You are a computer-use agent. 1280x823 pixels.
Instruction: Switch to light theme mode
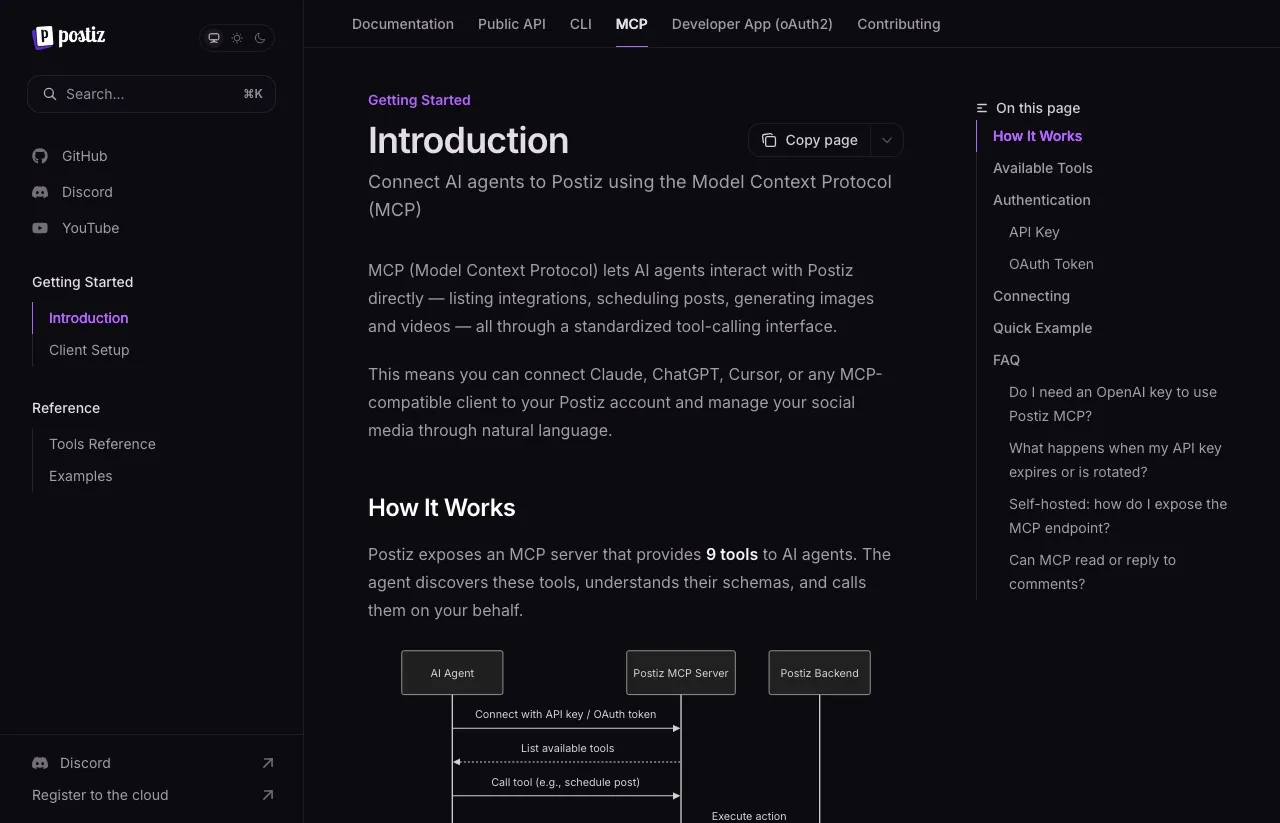coord(237,38)
